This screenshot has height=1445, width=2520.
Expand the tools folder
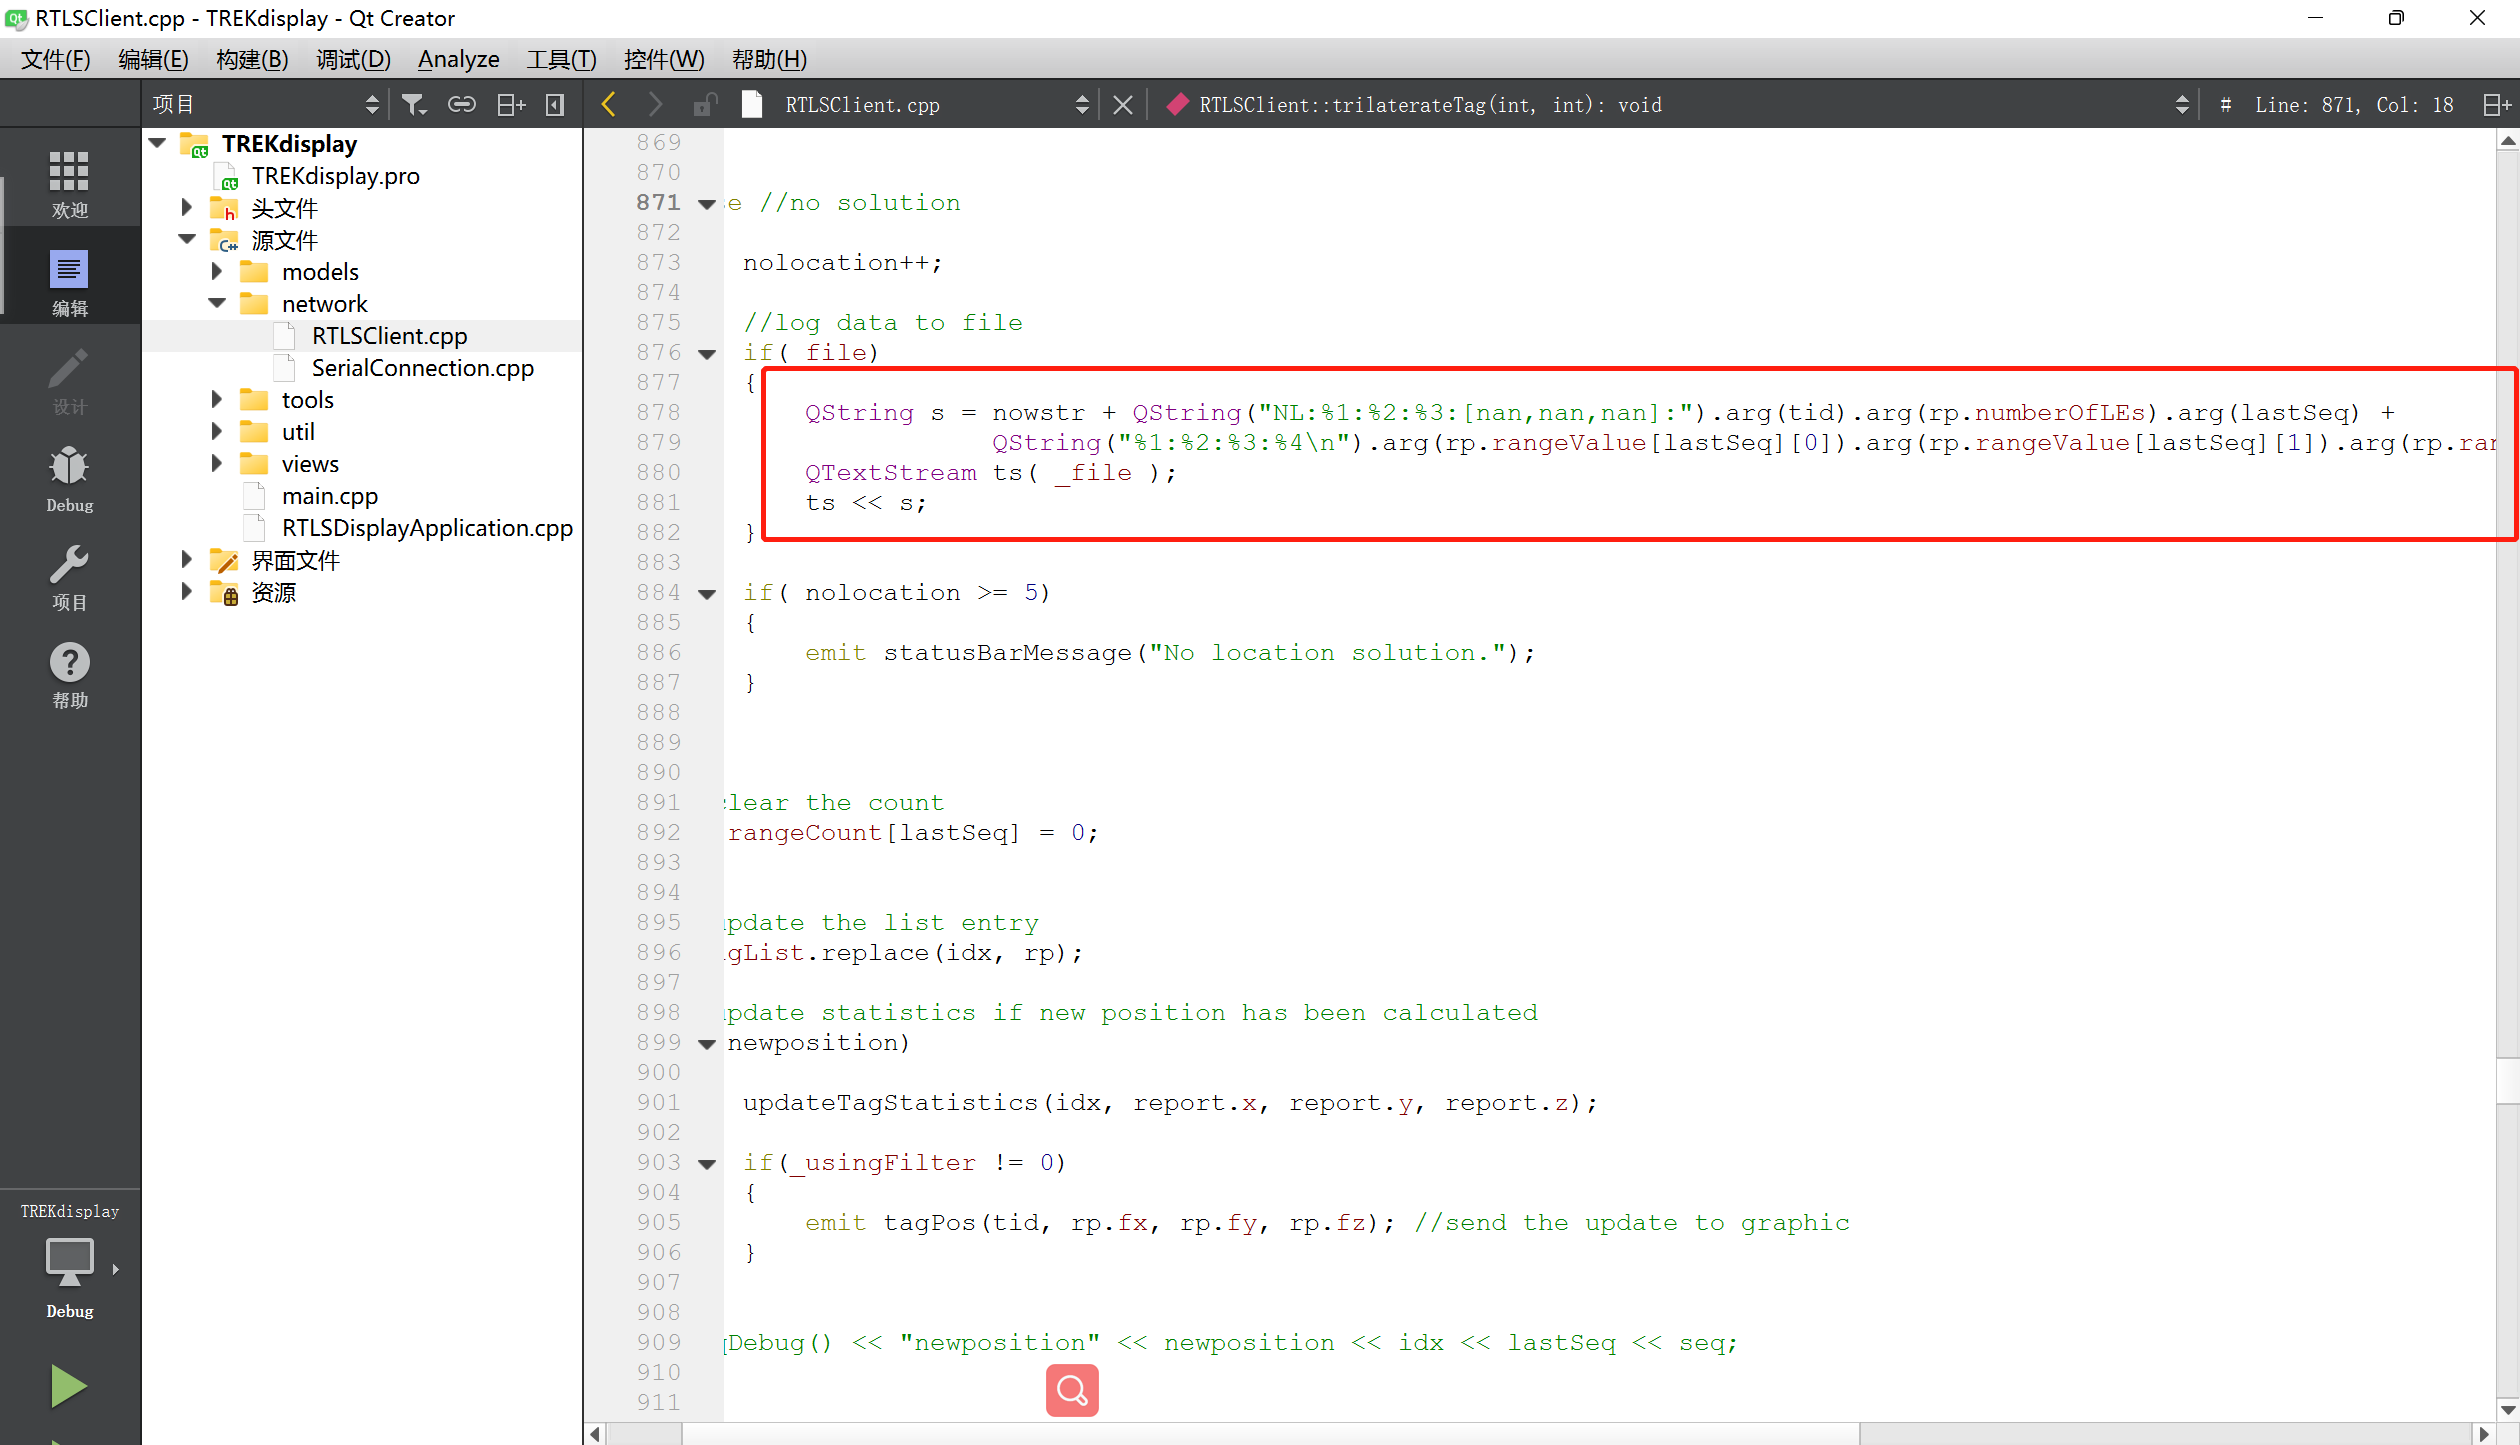click(x=216, y=399)
